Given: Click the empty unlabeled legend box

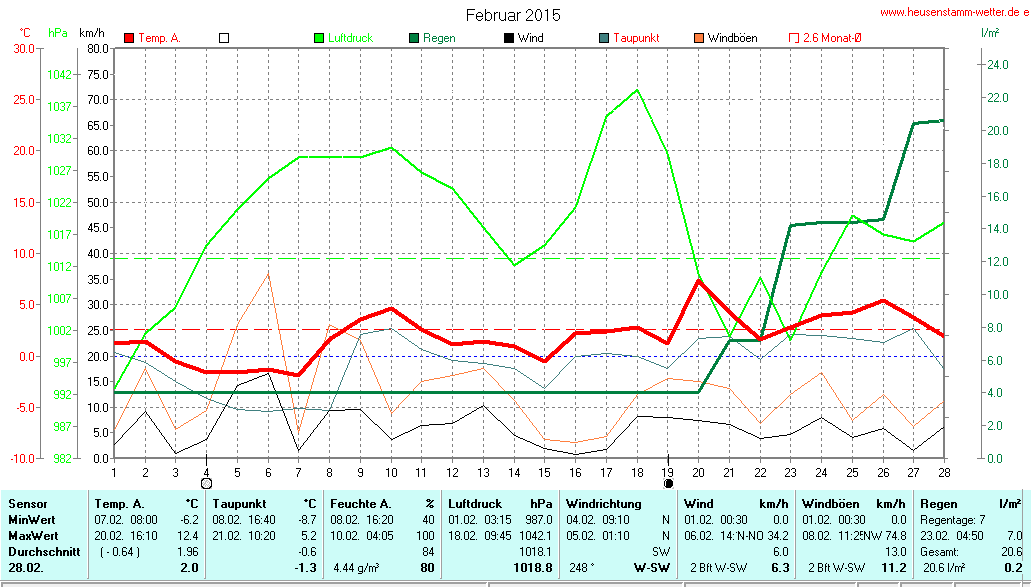Looking at the screenshot, I should point(224,38).
